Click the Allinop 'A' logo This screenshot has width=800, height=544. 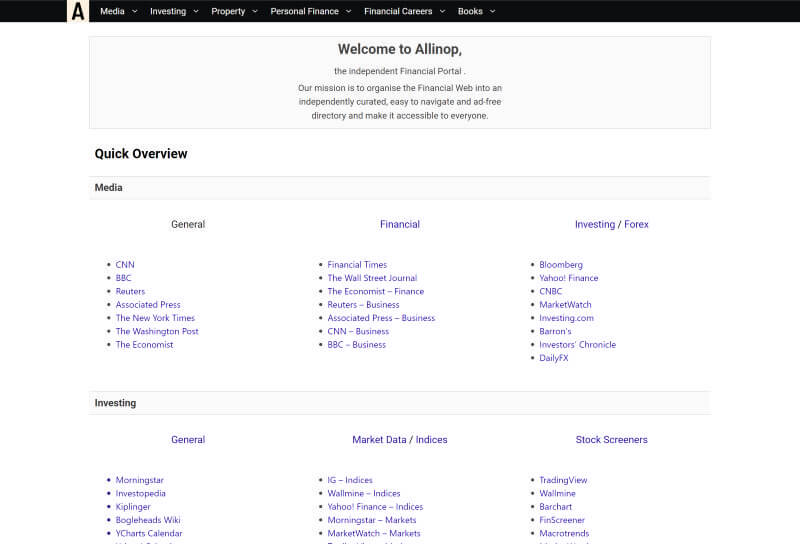pos(78,11)
